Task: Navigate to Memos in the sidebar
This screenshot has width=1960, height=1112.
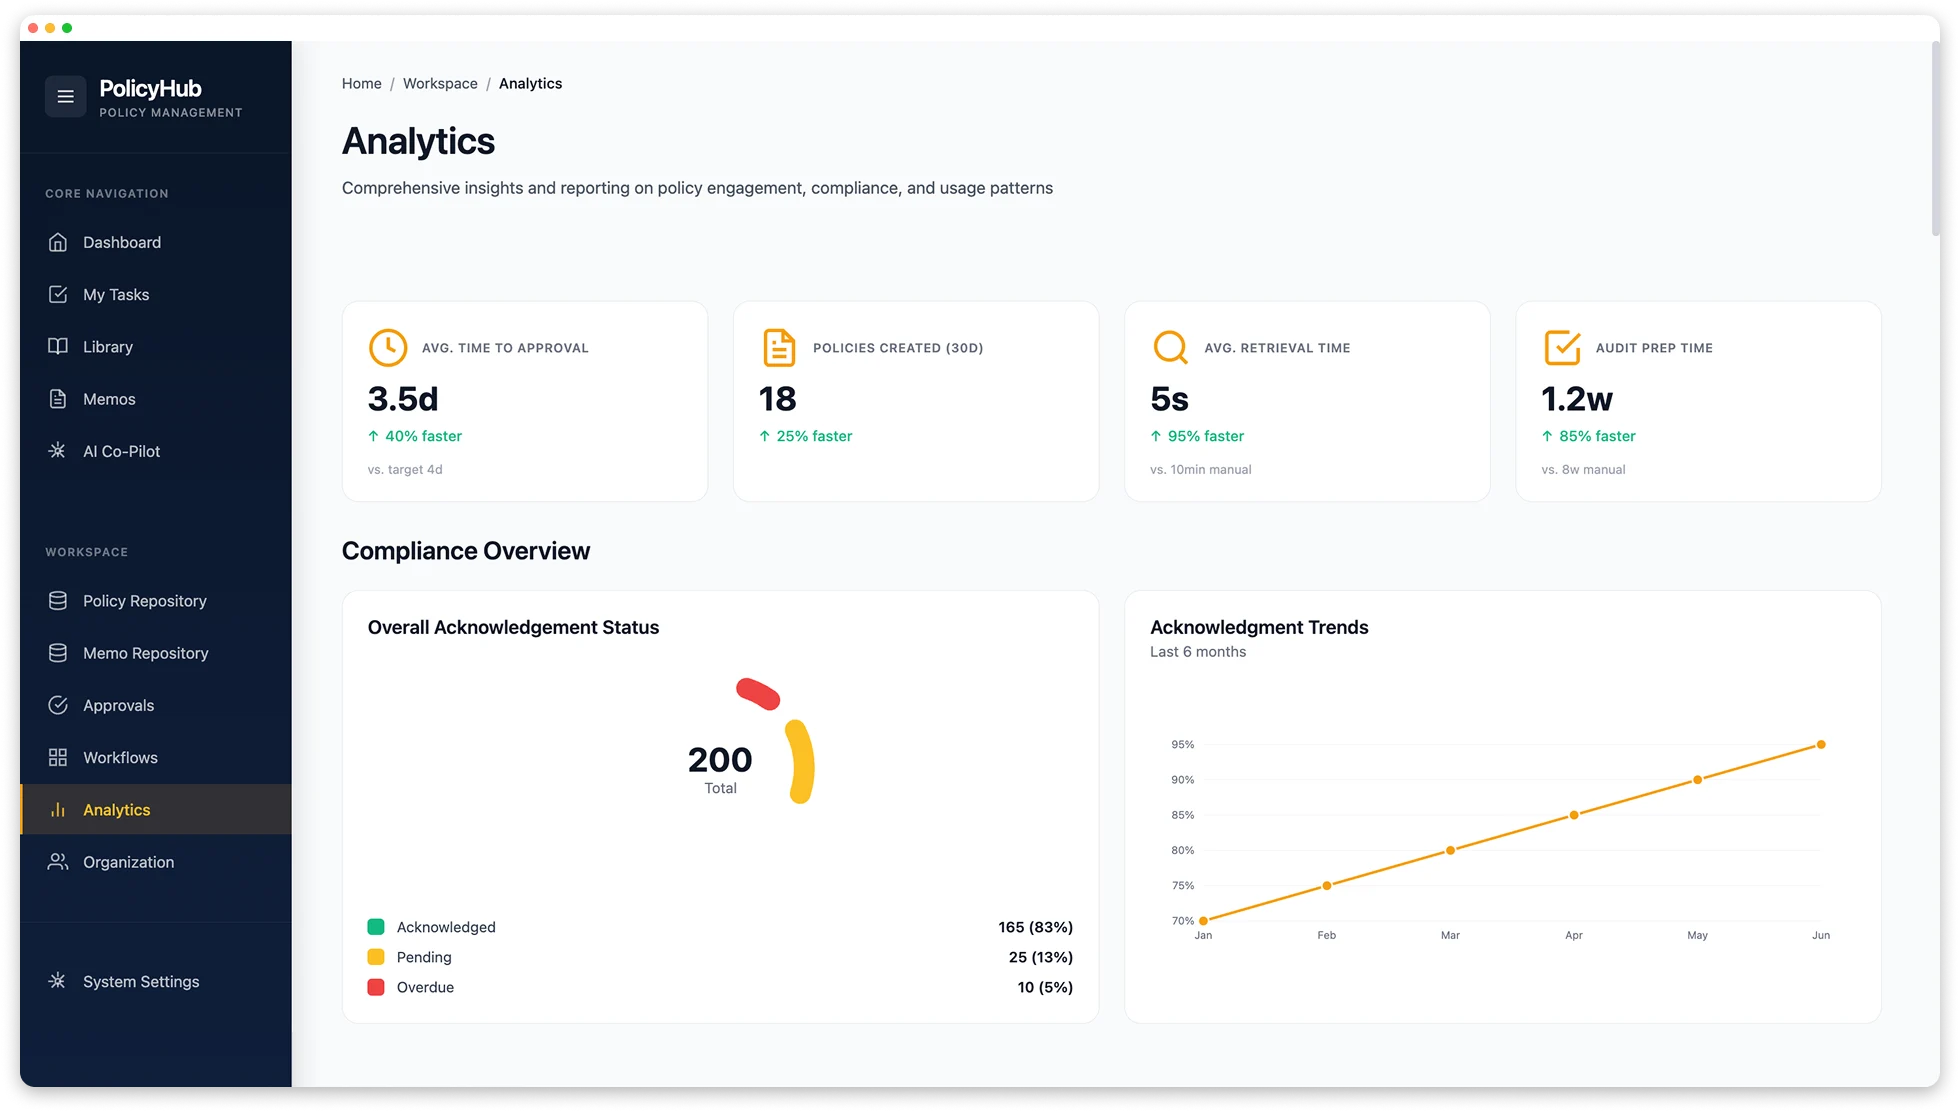Action: (109, 398)
